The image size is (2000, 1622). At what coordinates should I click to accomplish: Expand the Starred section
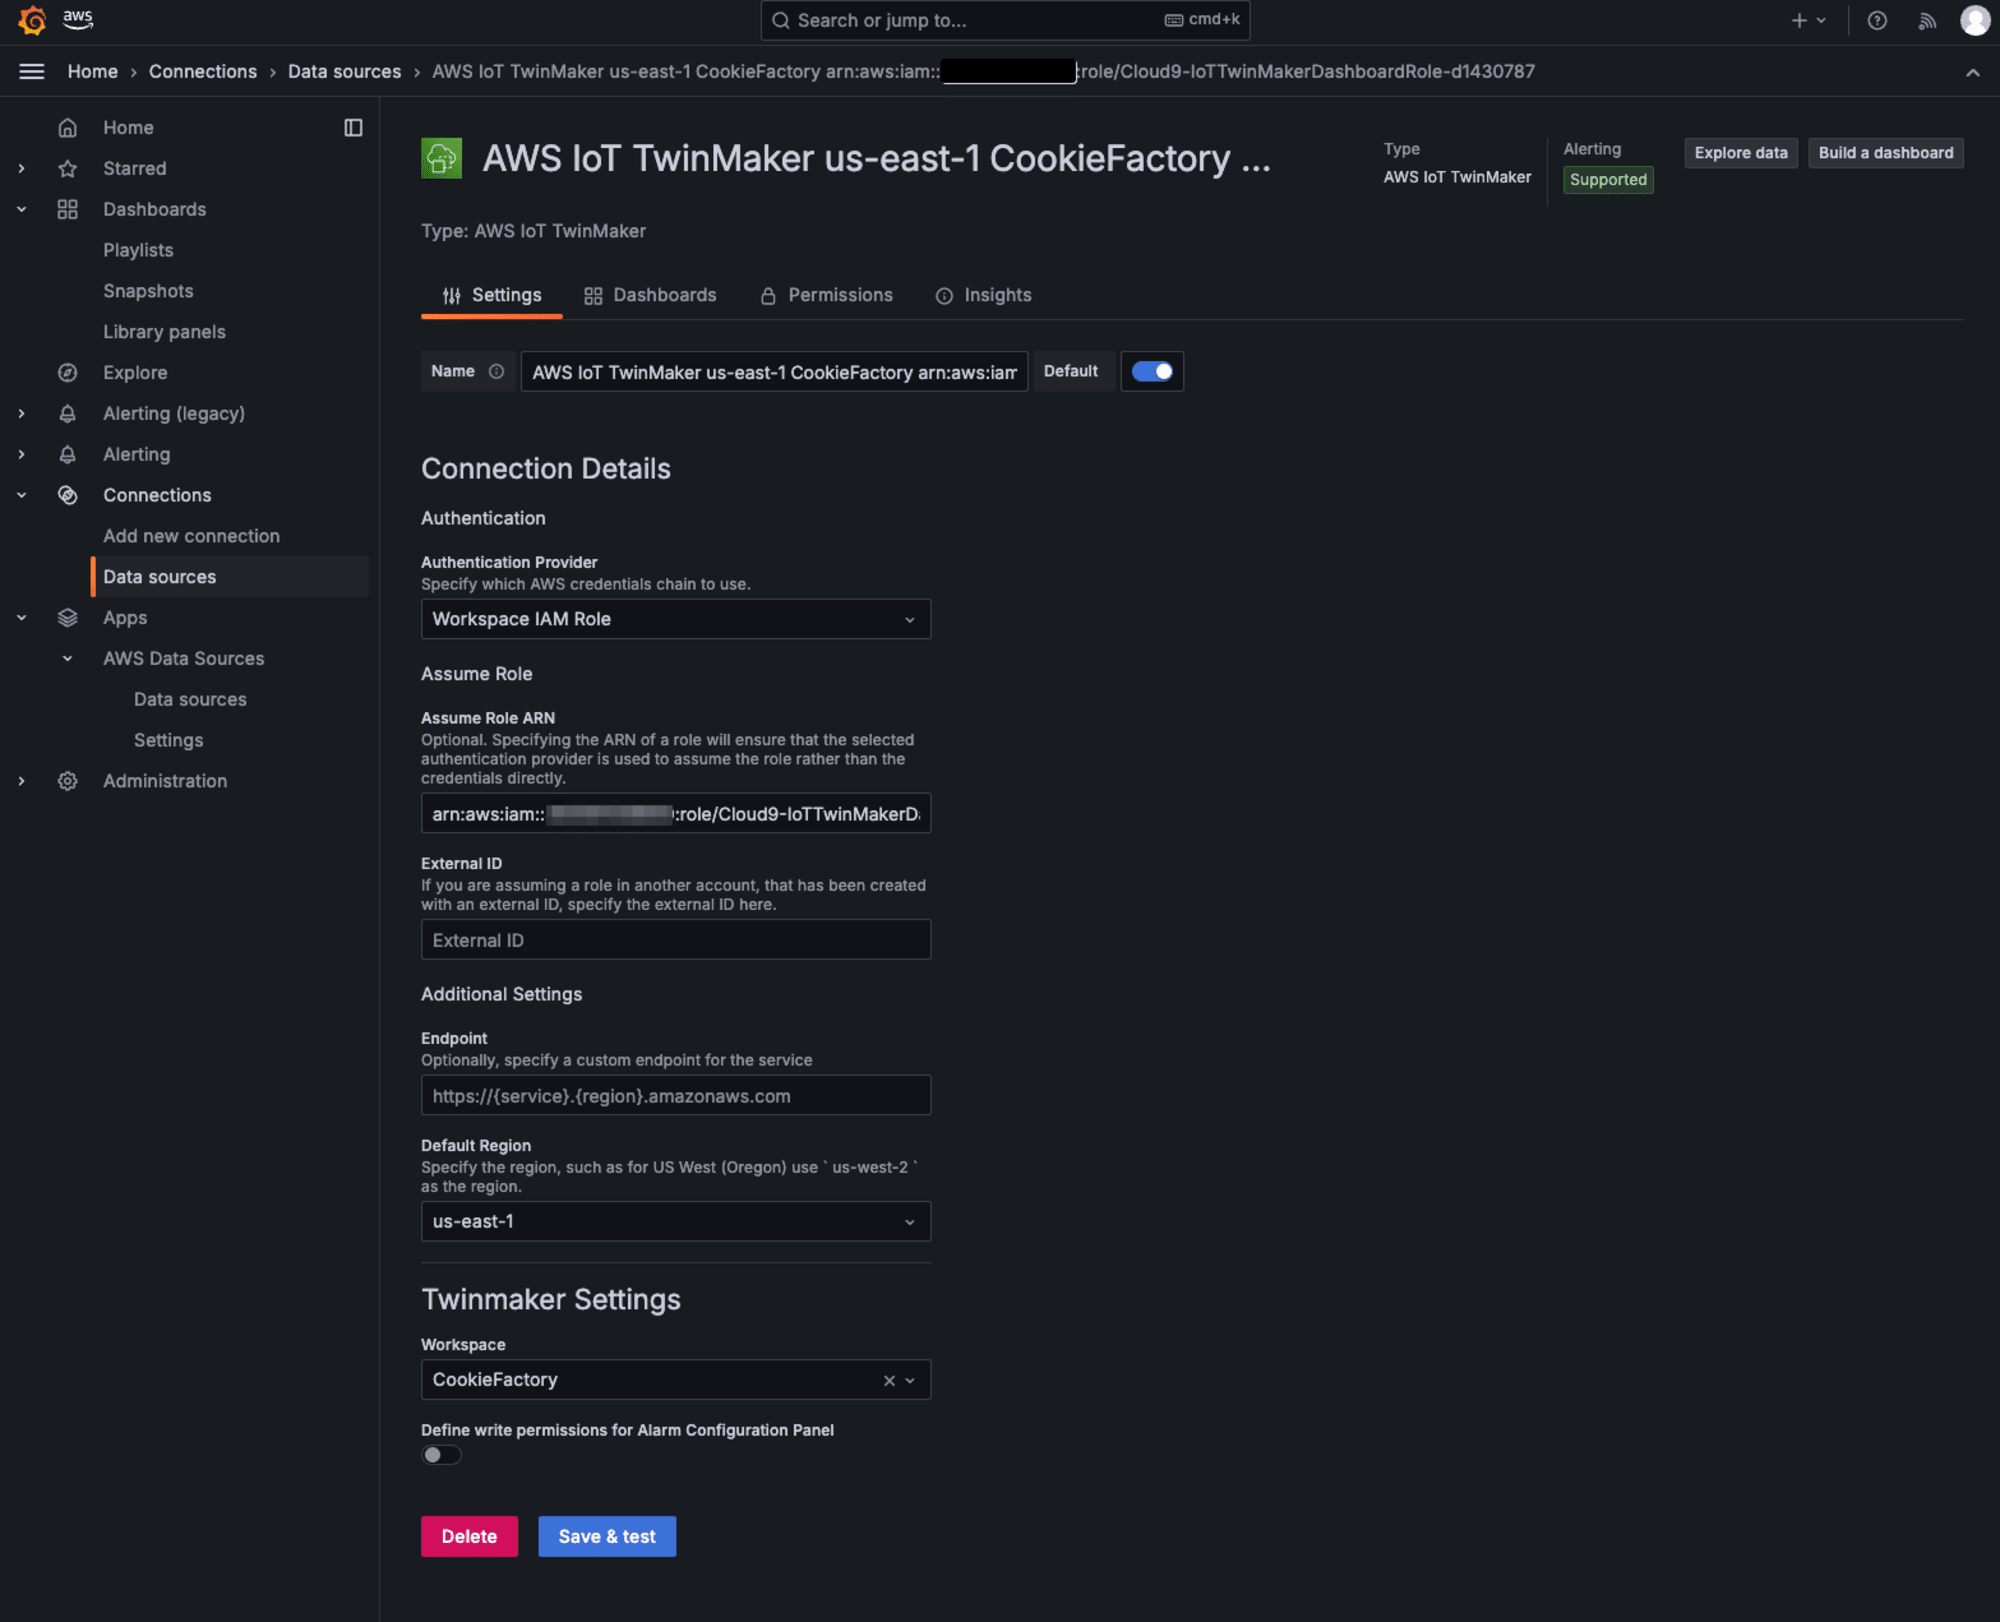pos(21,168)
